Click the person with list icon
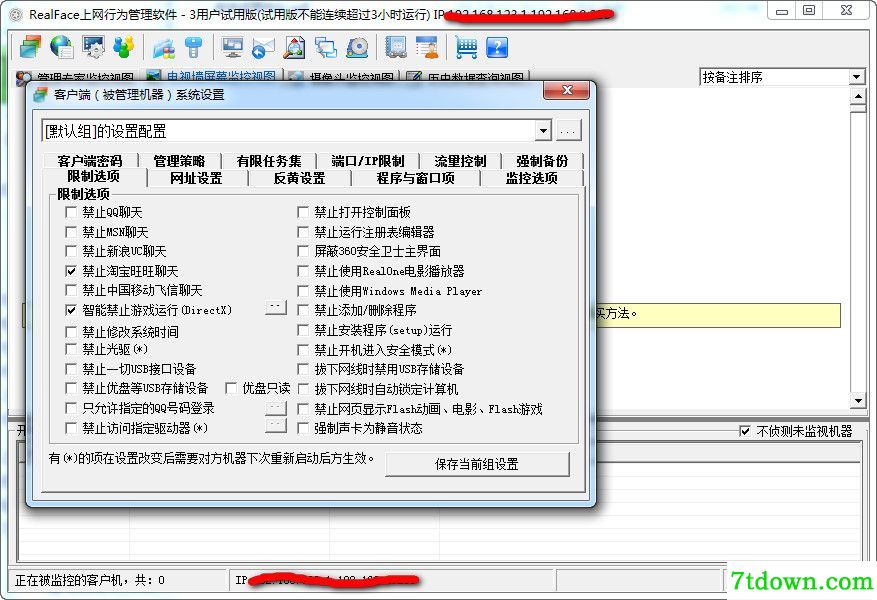The height and width of the screenshot is (600, 877). tap(427, 47)
